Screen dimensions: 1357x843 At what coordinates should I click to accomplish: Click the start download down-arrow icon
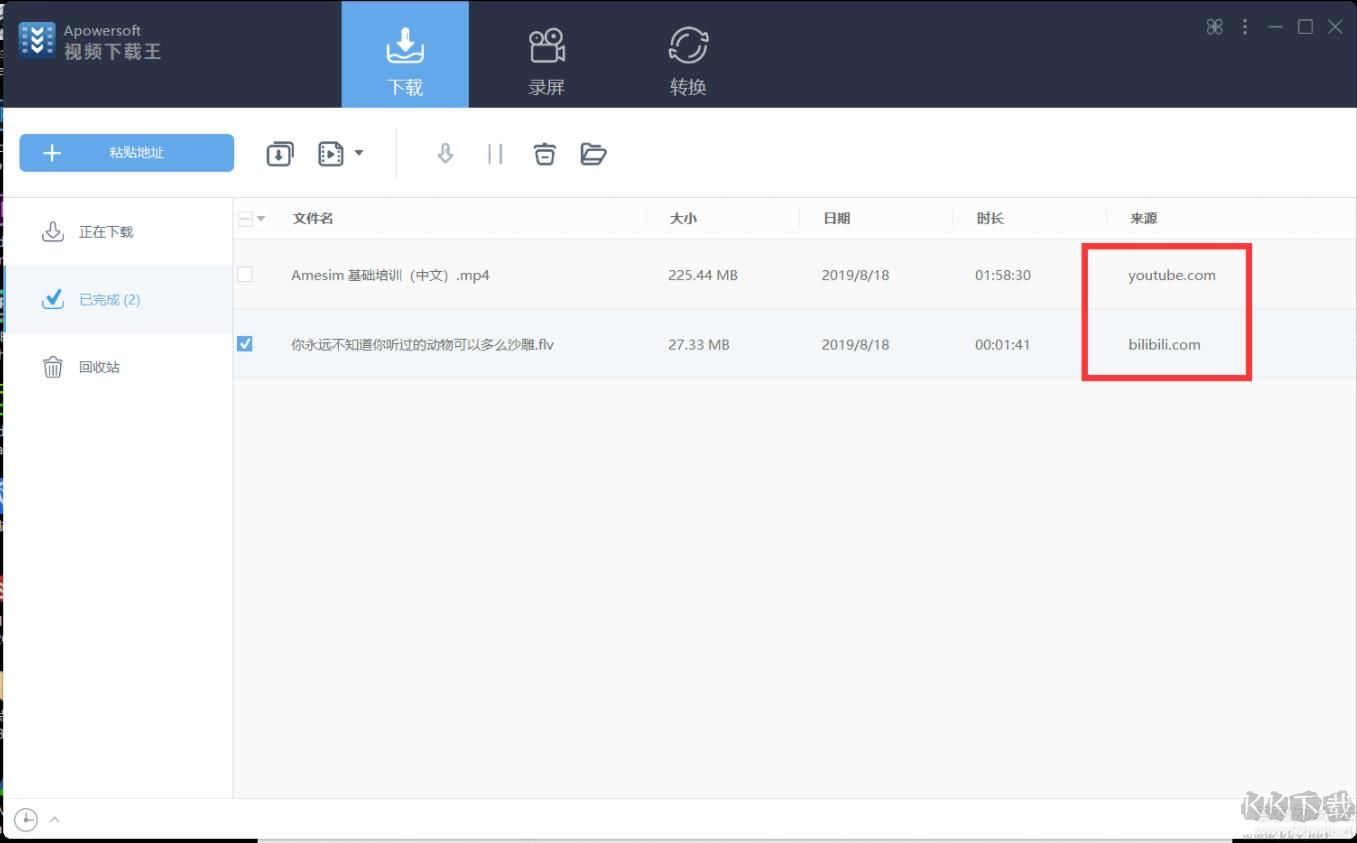coord(446,153)
